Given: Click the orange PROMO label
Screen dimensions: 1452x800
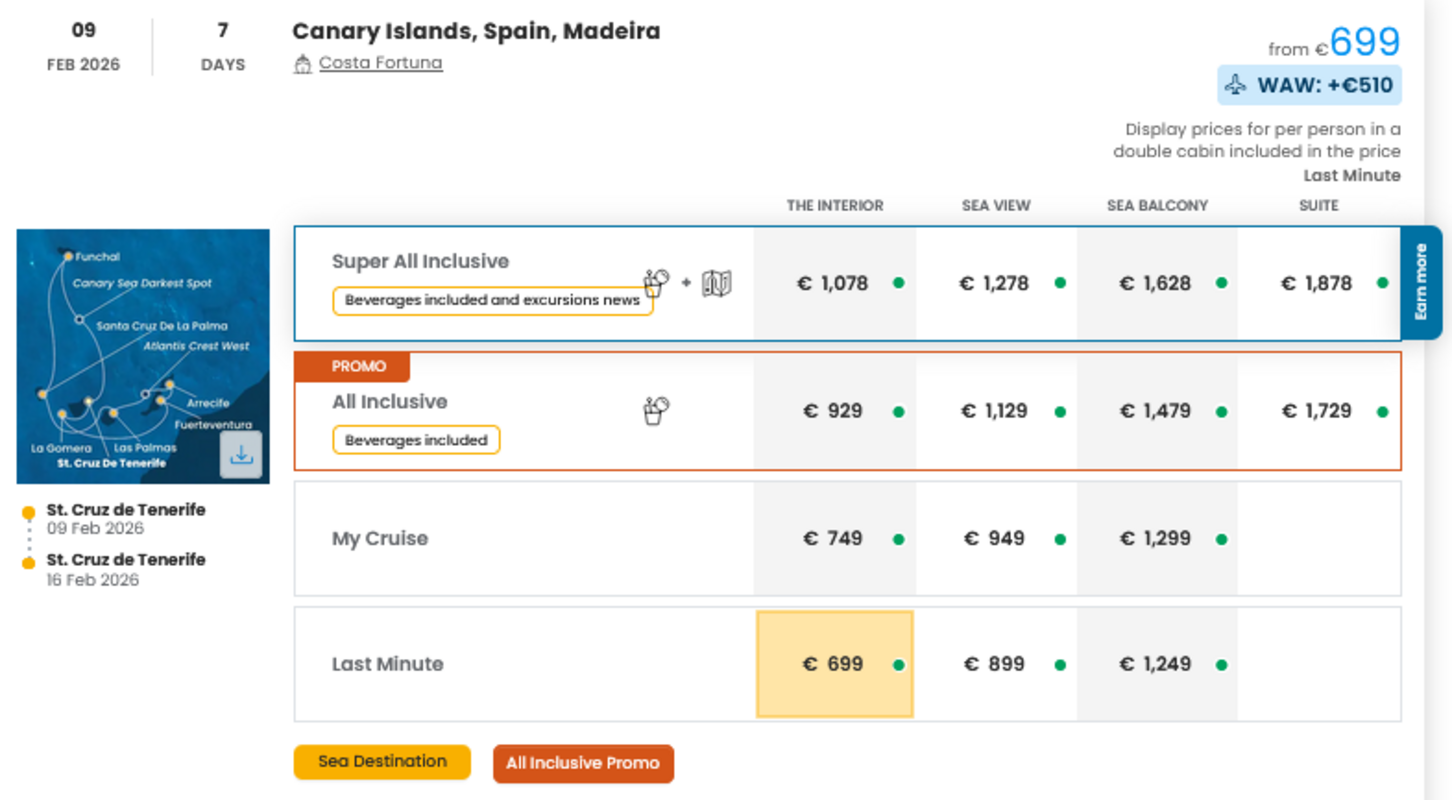Looking at the screenshot, I should point(352,367).
